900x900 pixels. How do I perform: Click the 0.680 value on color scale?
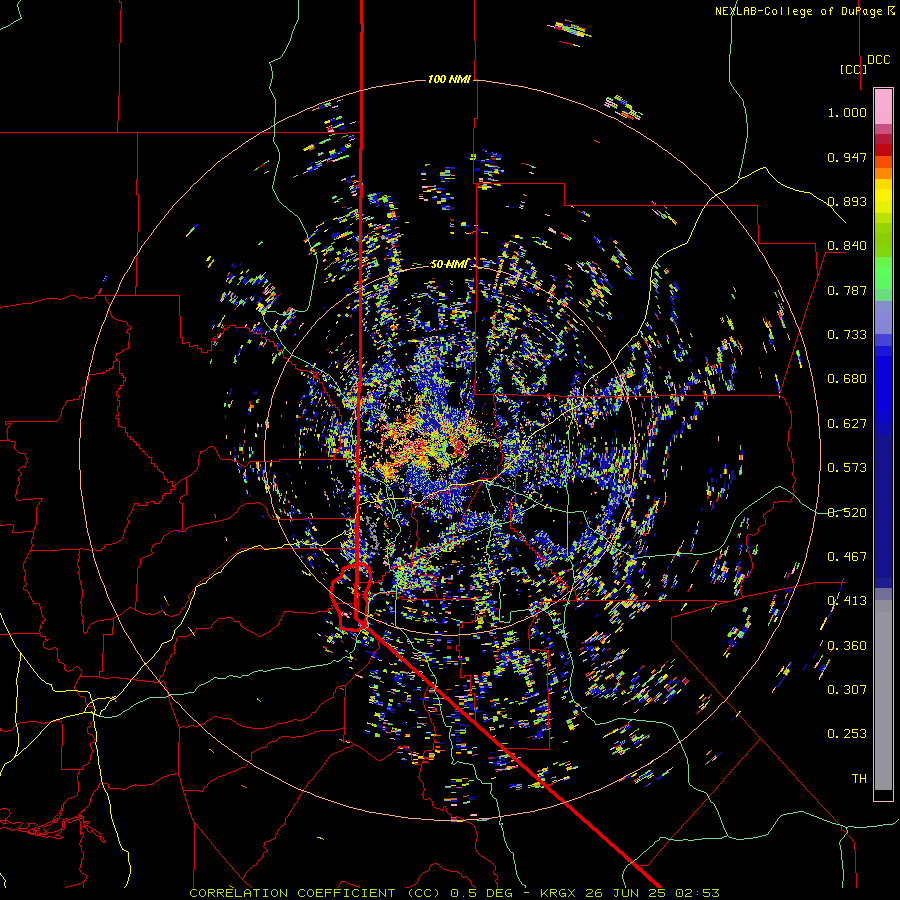(x=847, y=379)
